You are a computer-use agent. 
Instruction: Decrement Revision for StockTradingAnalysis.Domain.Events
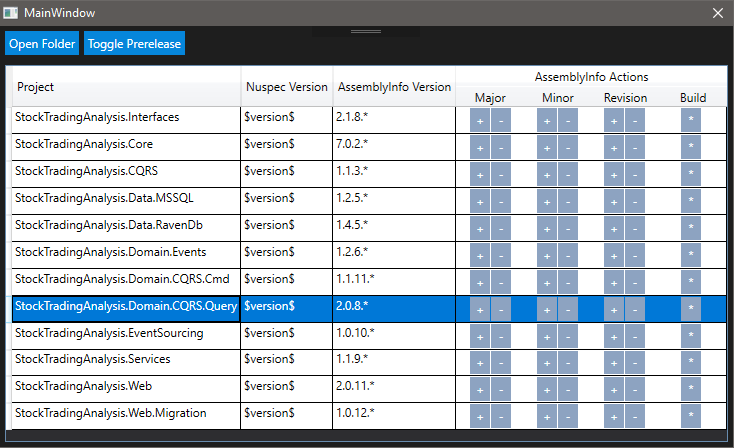tap(635, 255)
